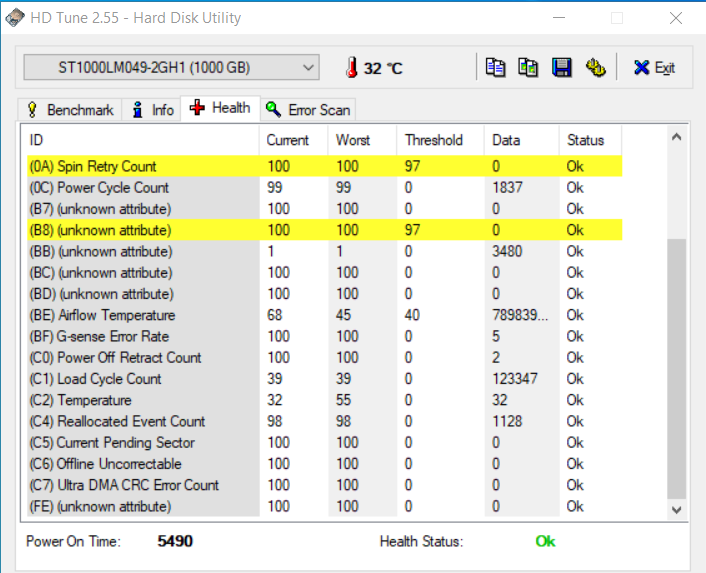706x573 pixels.
Task: Click the vertical scrollbar thumb
Action: [x=676, y=369]
